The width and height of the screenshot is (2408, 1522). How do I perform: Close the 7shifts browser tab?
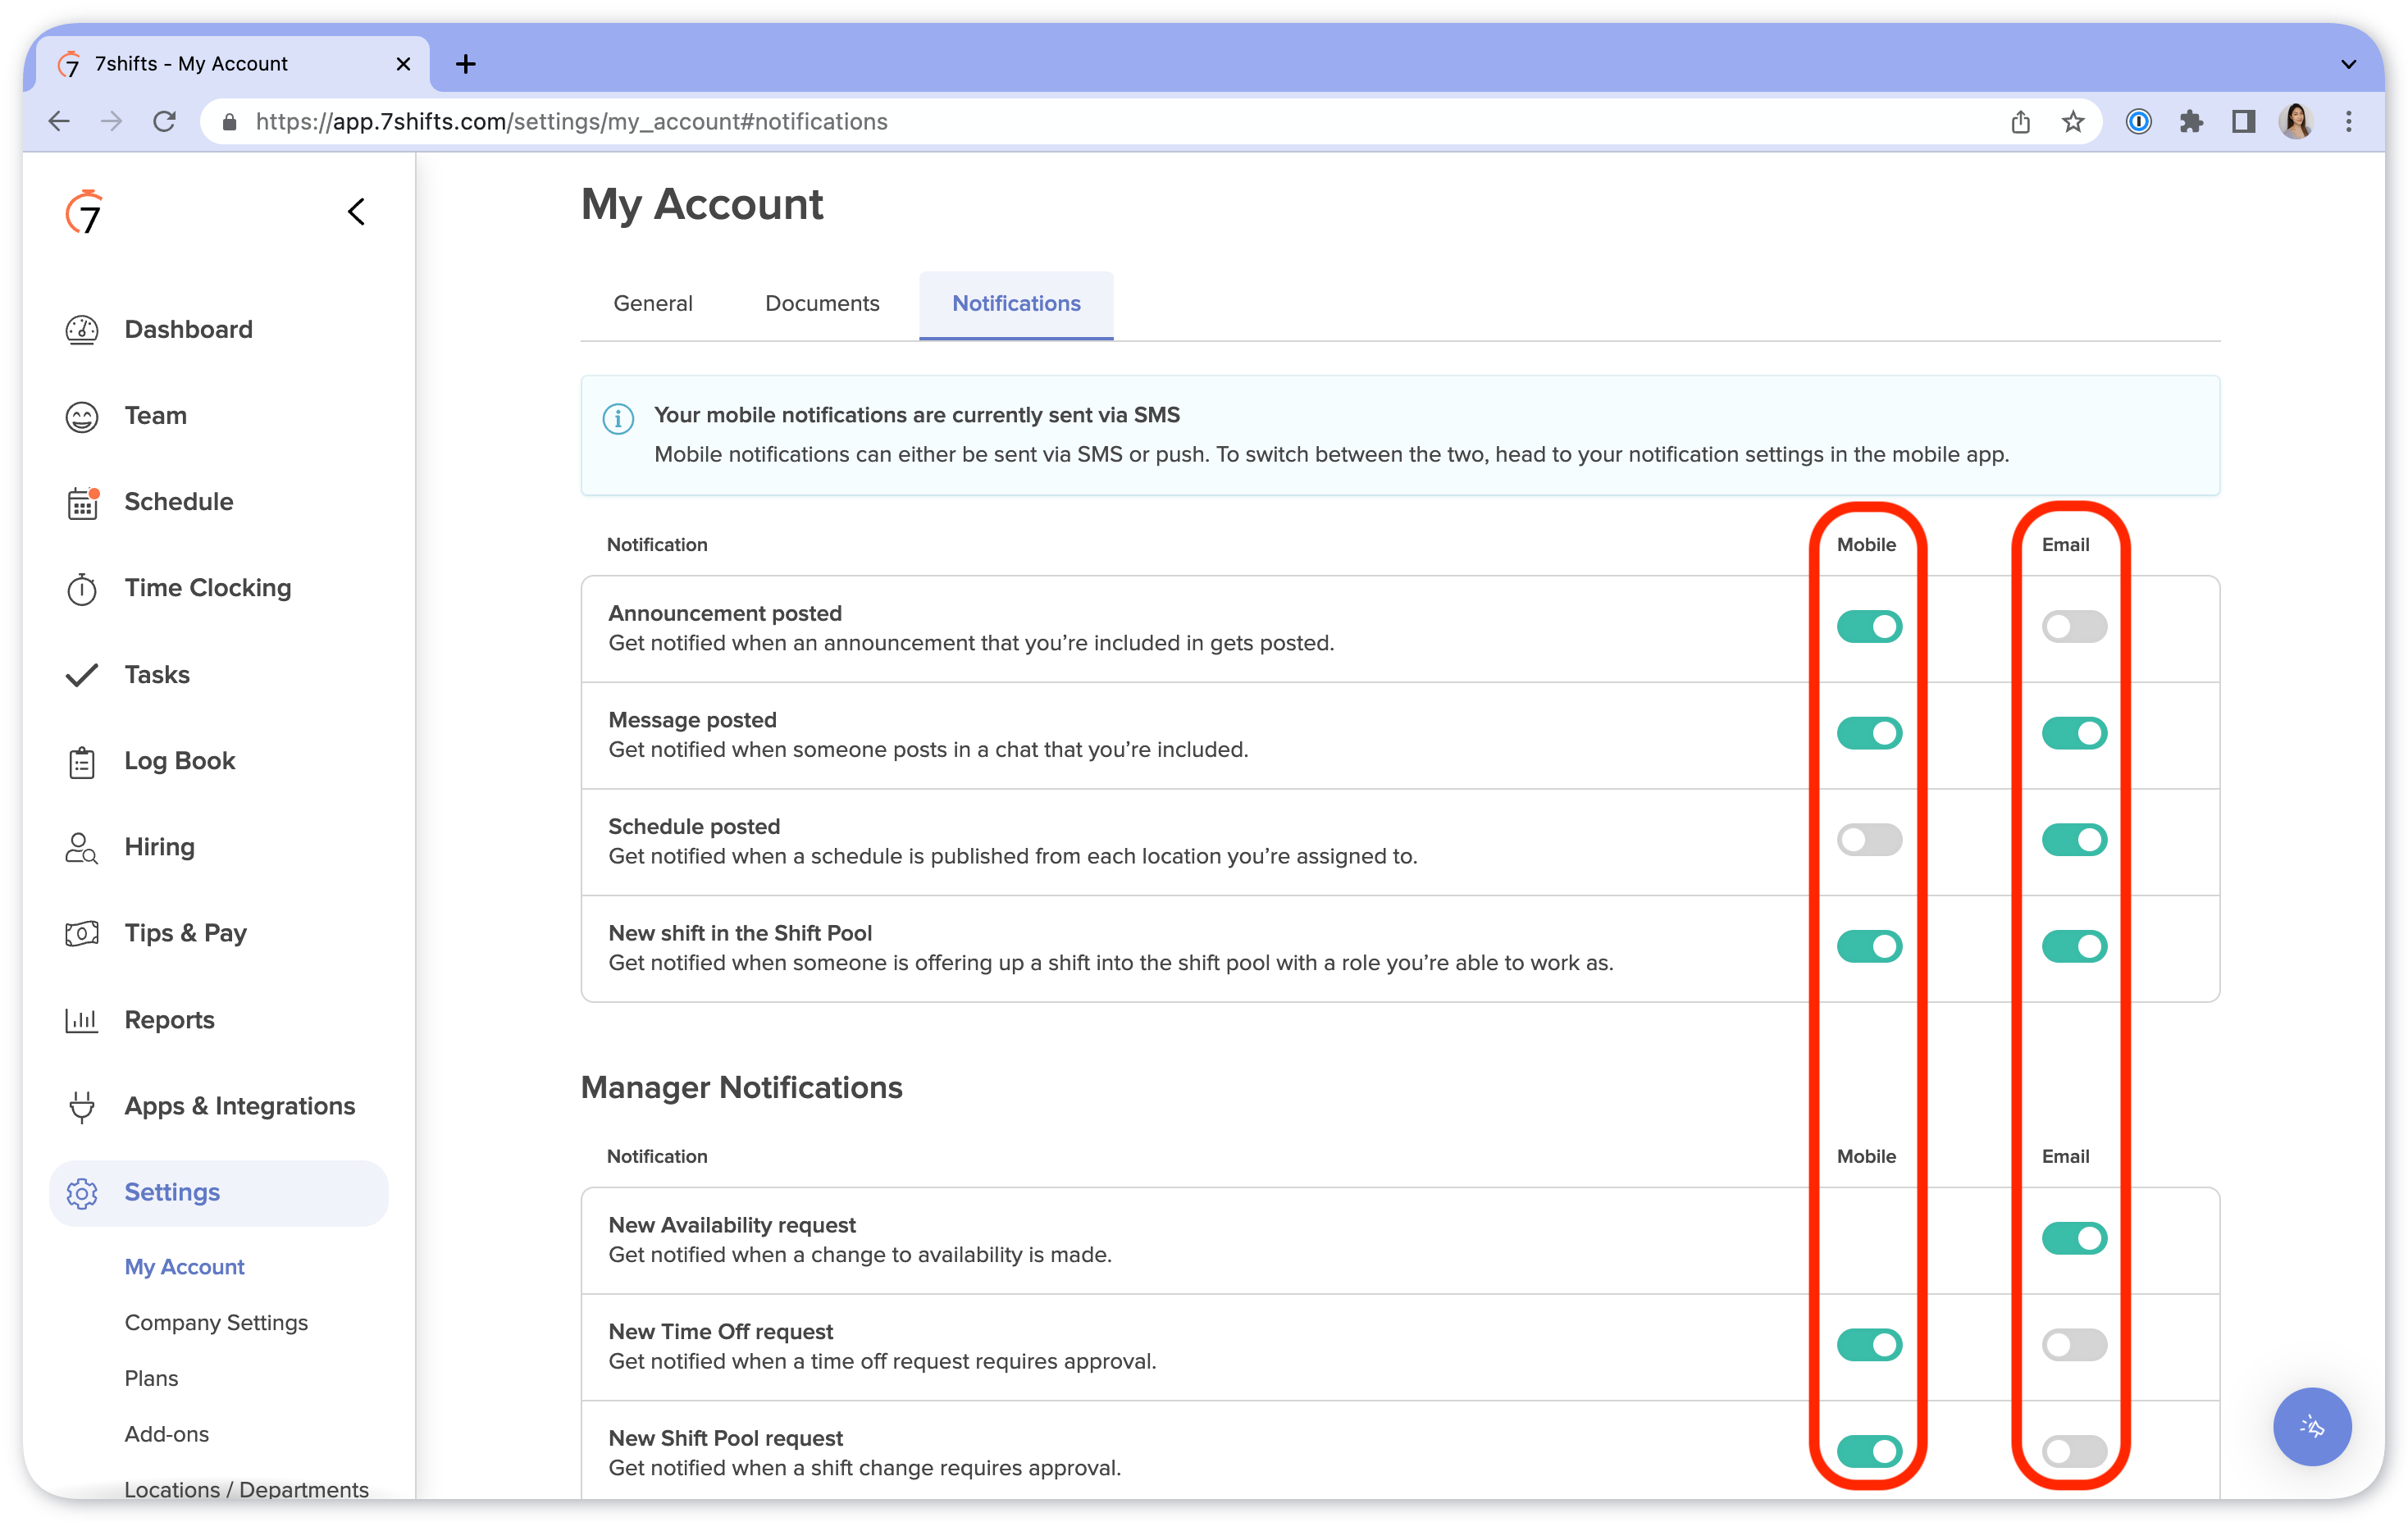click(x=403, y=64)
